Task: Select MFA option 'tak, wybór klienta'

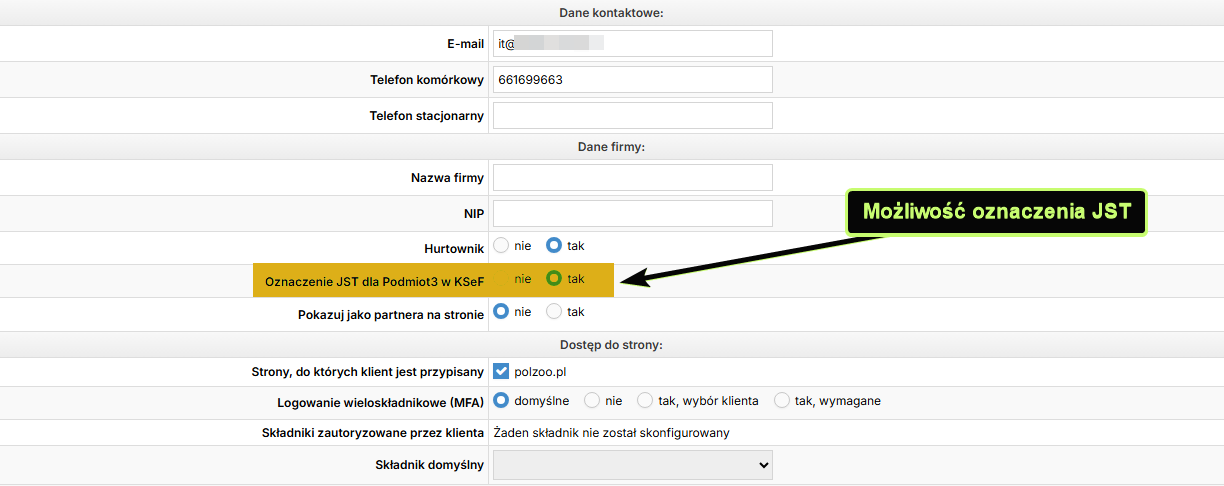Action: pos(645,401)
